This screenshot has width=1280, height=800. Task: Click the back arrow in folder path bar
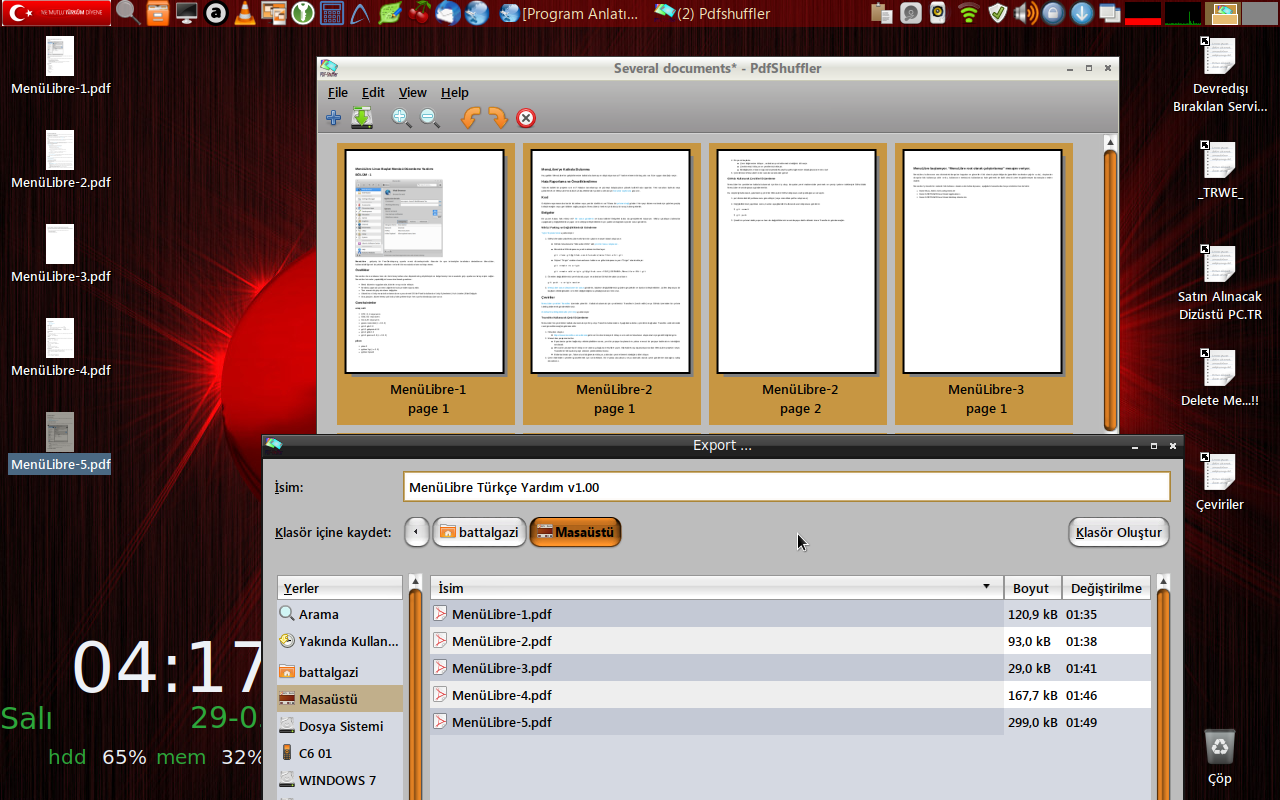417,532
